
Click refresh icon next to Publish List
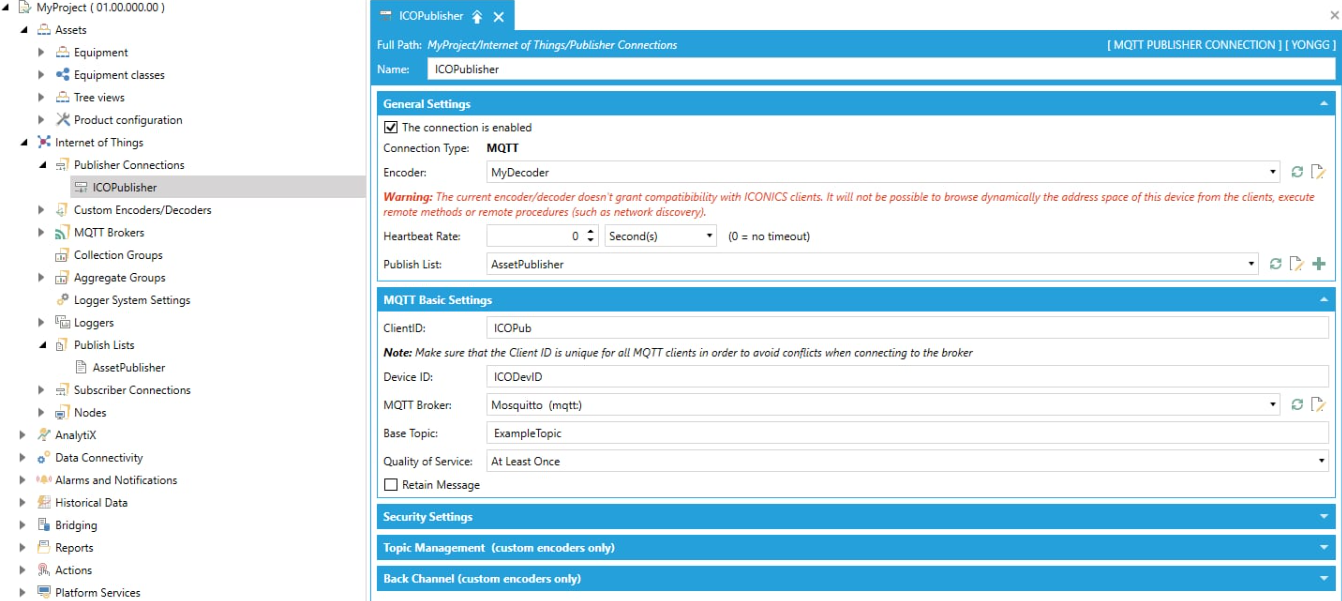pos(1275,264)
